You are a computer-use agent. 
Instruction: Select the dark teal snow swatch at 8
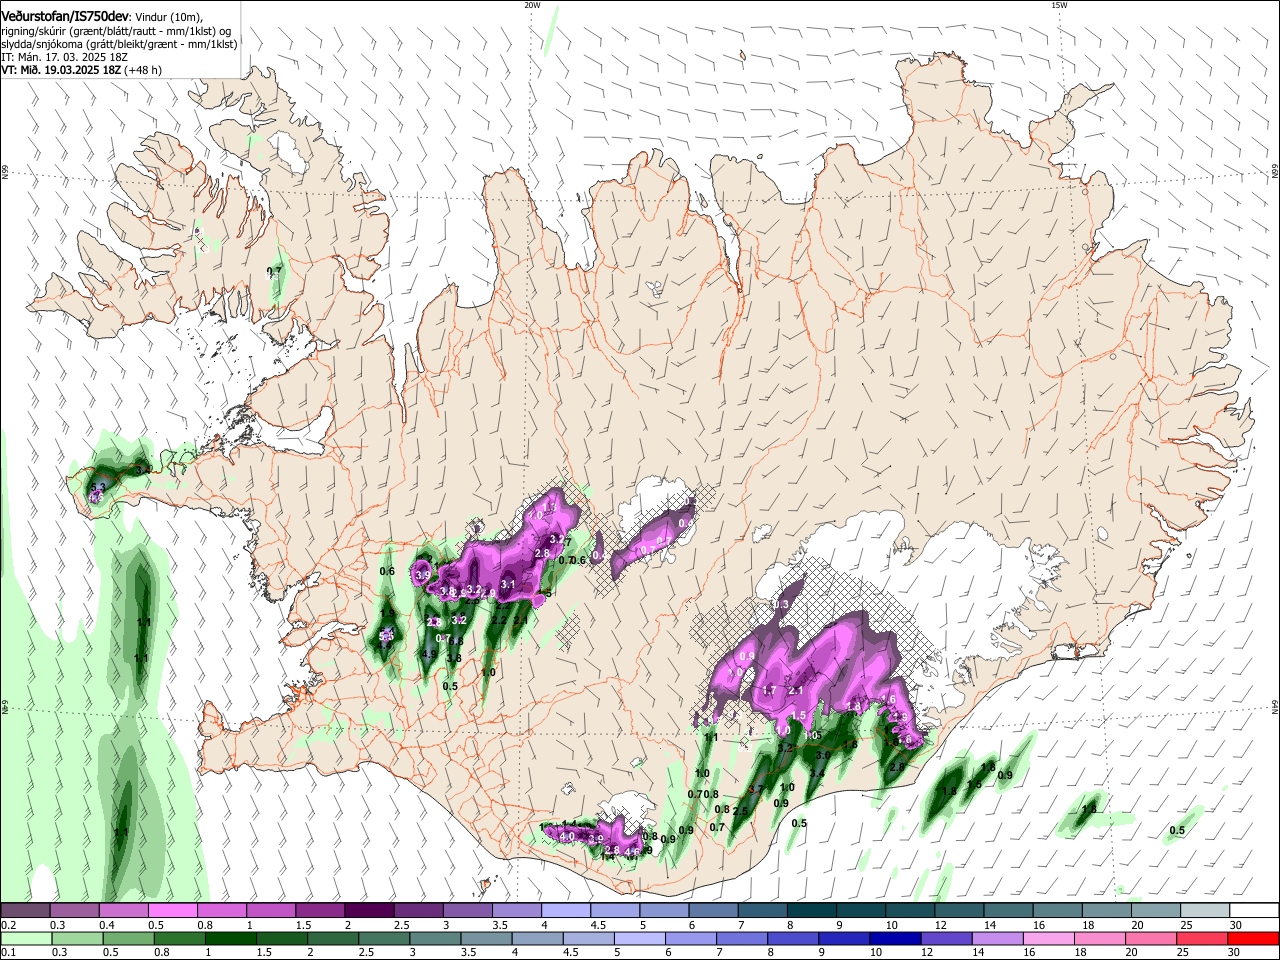click(x=812, y=910)
